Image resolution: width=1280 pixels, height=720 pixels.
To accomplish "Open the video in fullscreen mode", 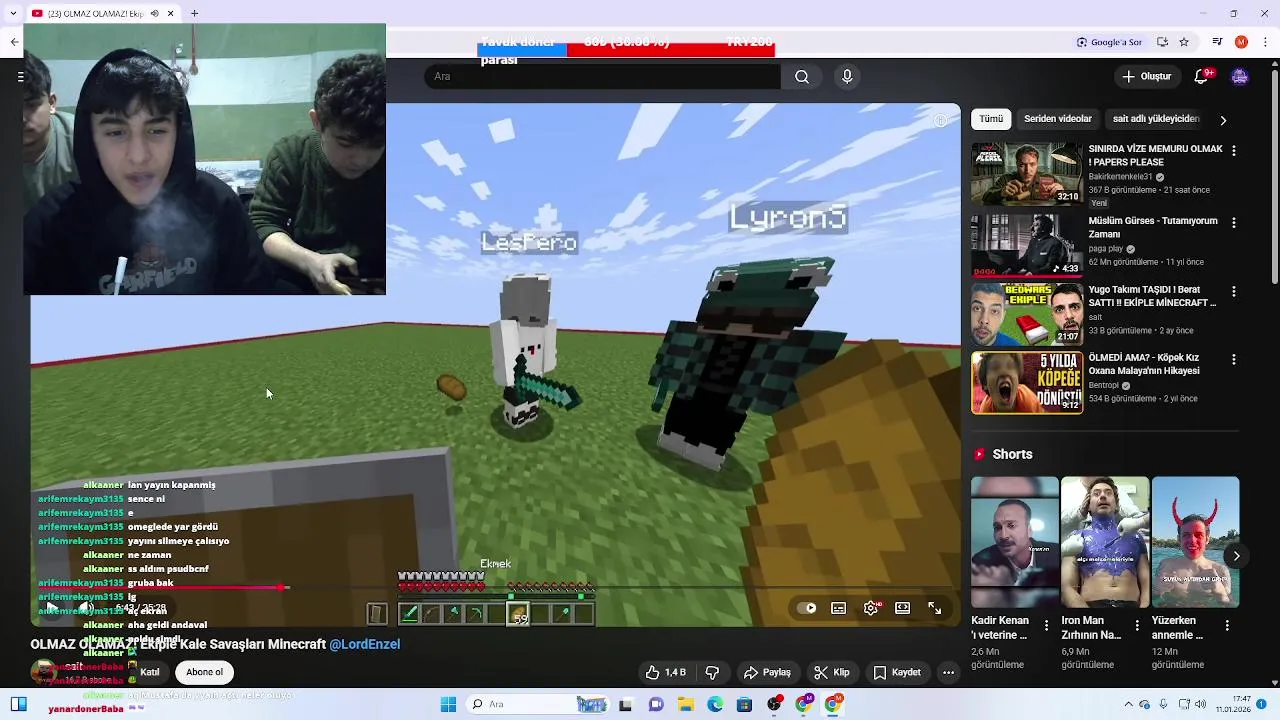I will (935, 608).
